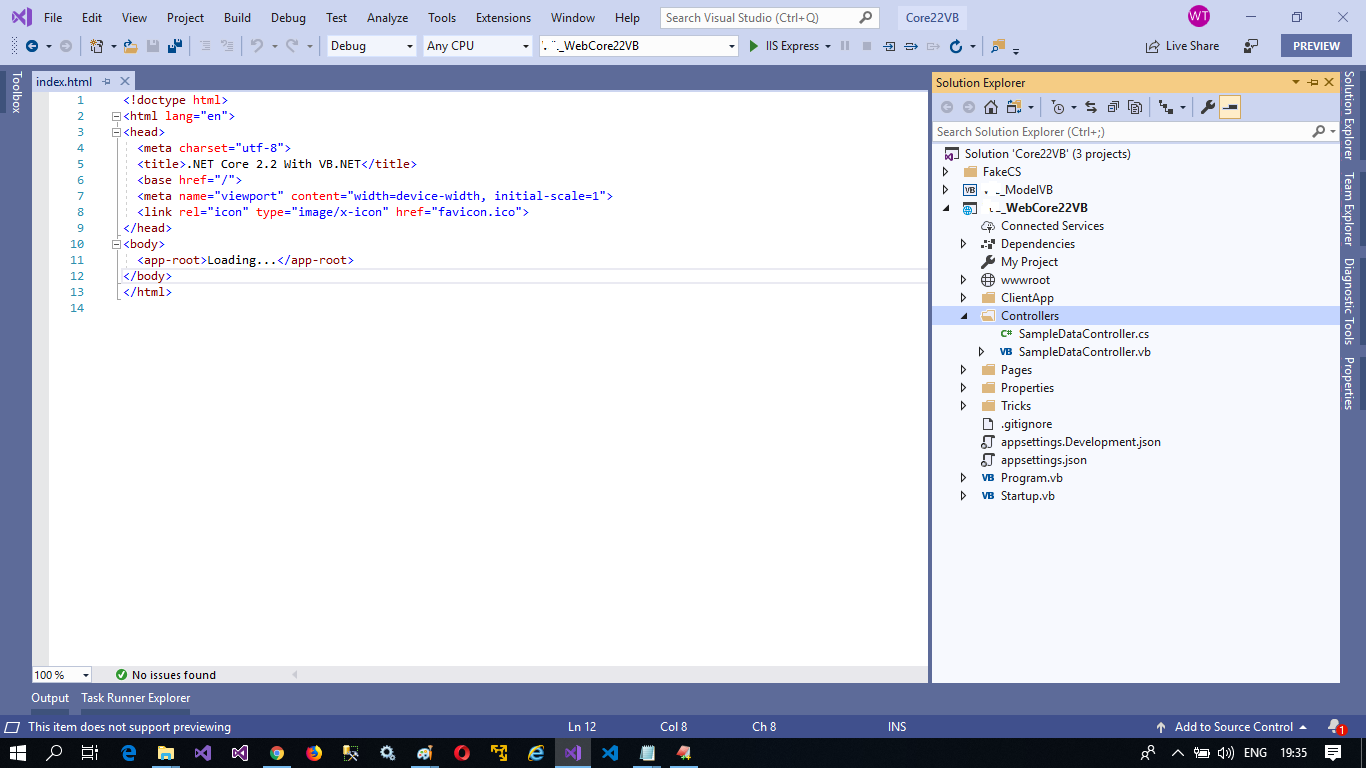Select SampleDataController.cs file
This screenshot has height=768, width=1366.
click(1083, 334)
